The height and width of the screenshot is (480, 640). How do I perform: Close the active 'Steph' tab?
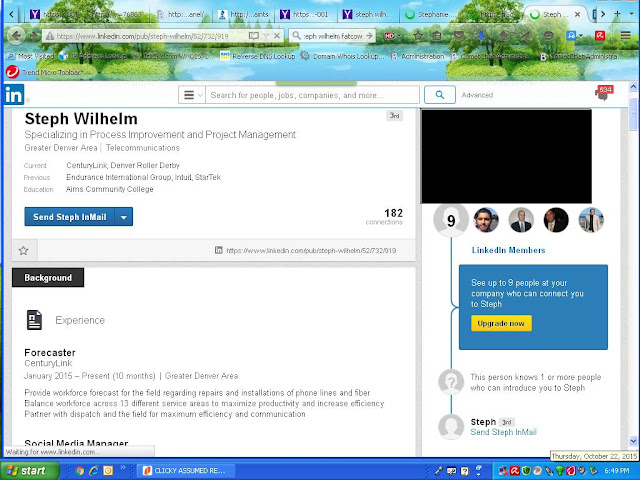[577, 14]
